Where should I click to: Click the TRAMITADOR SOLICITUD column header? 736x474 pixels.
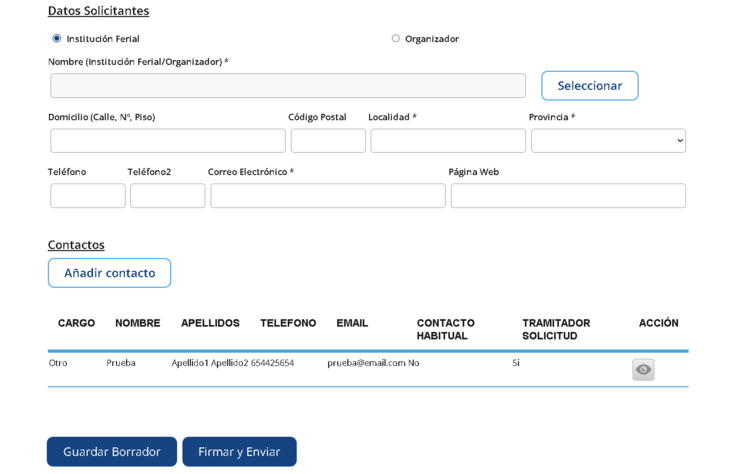[x=556, y=329]
